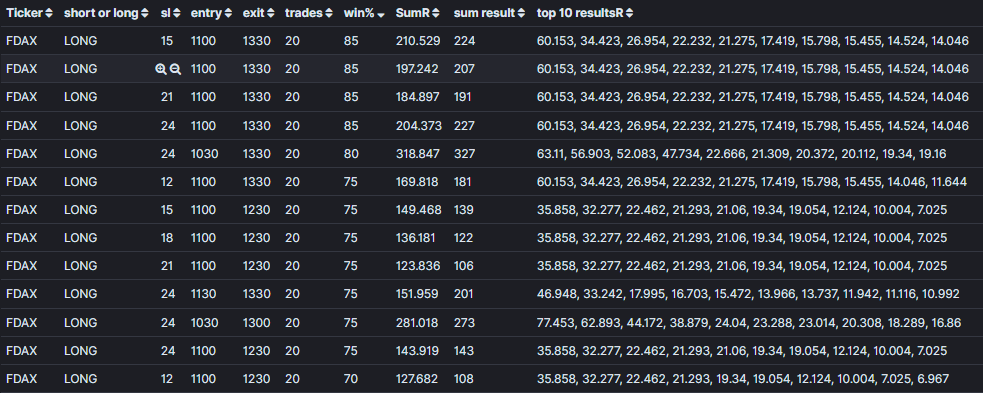Click the zoom-in filter icon in sl cell

[x=161, y=70]
